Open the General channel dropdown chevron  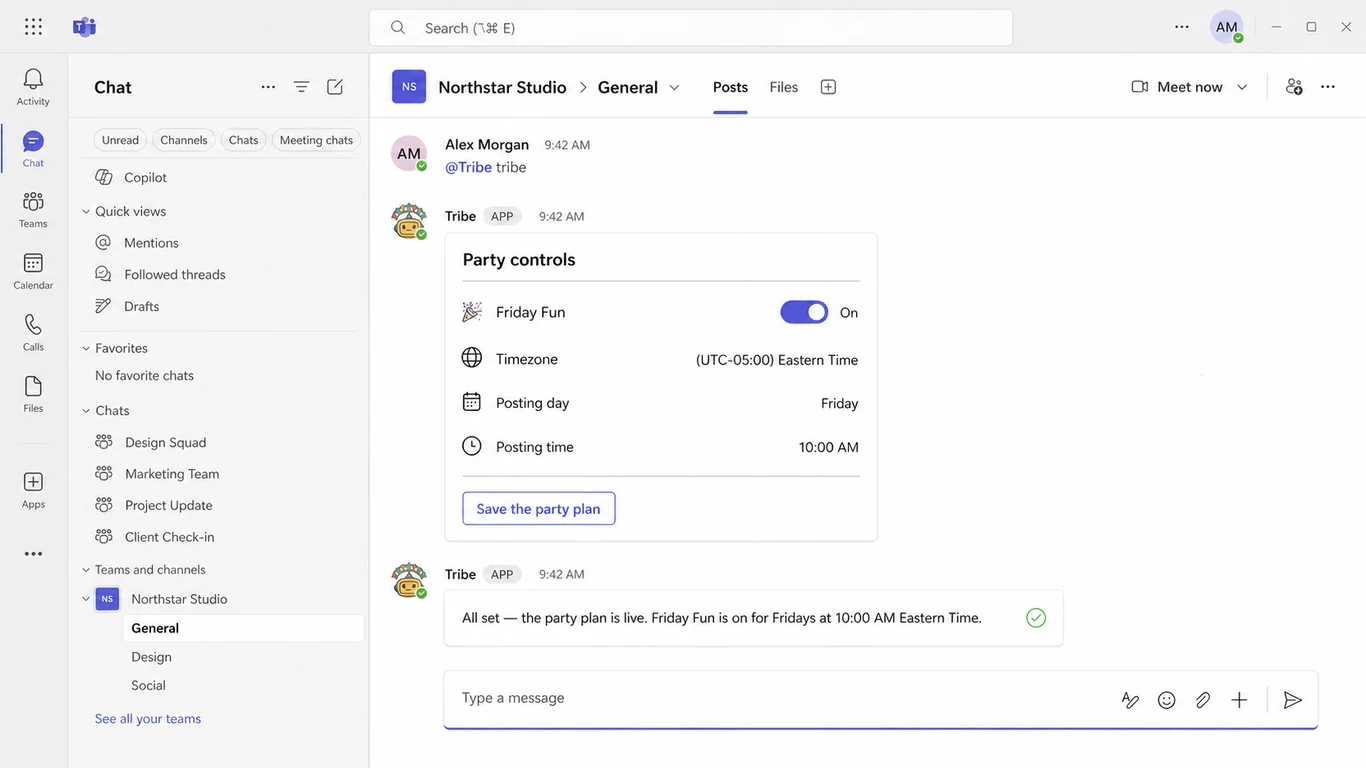coord(674,87)
